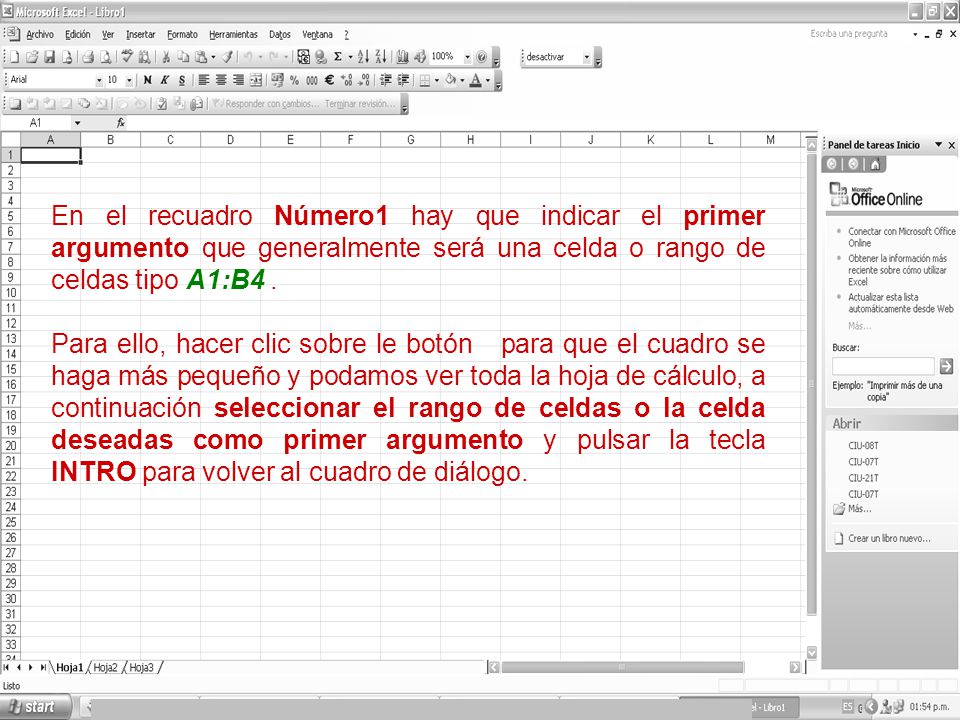Save the workbook with the floppy icon
Viewport: 960px width, 720px height.
click(x=50, y=57)
